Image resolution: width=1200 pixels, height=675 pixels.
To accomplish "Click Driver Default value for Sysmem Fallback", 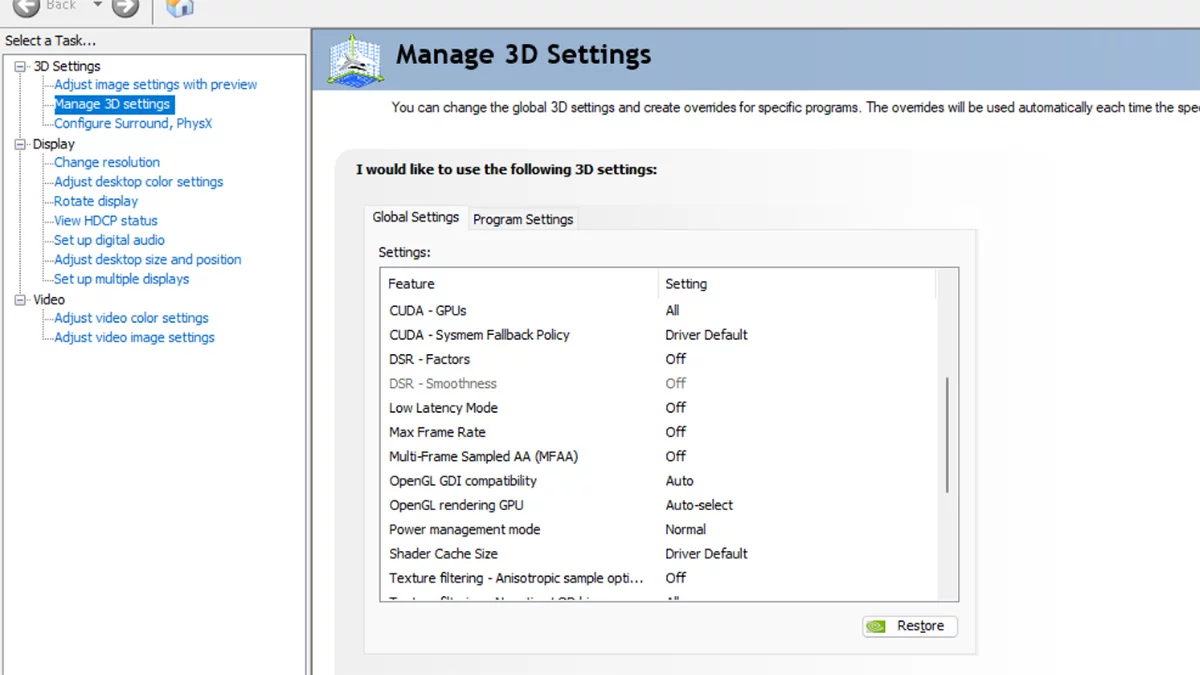I will coord(706,335).
